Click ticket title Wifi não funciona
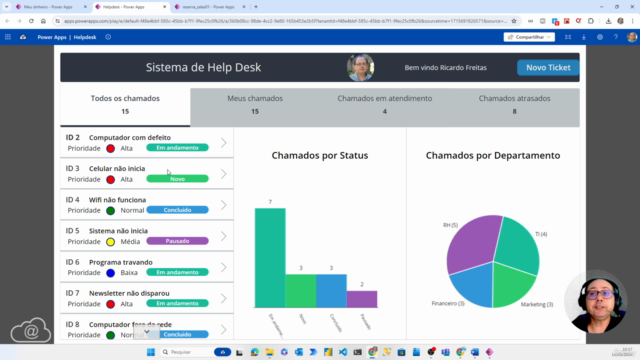 118,200
